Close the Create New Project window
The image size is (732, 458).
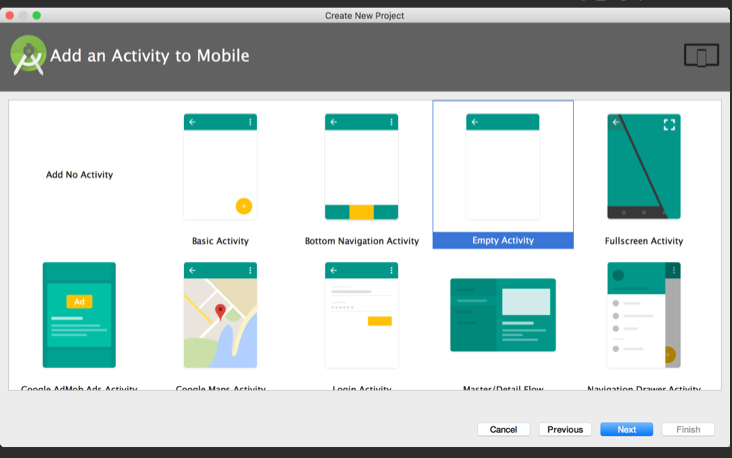(x=9, y=15)
